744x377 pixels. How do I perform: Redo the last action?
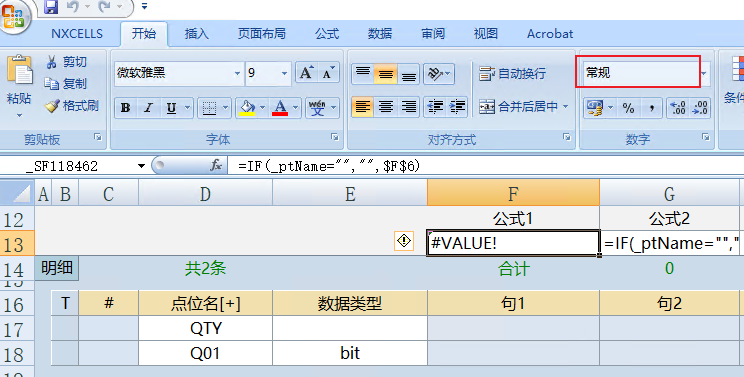(104, 6)
